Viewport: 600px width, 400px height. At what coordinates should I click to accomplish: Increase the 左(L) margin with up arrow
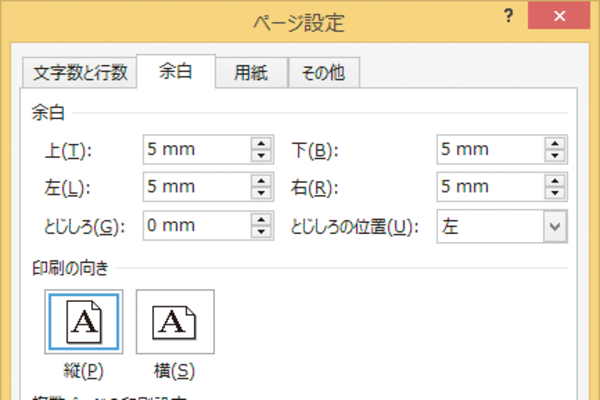click(x=261, y=181)
